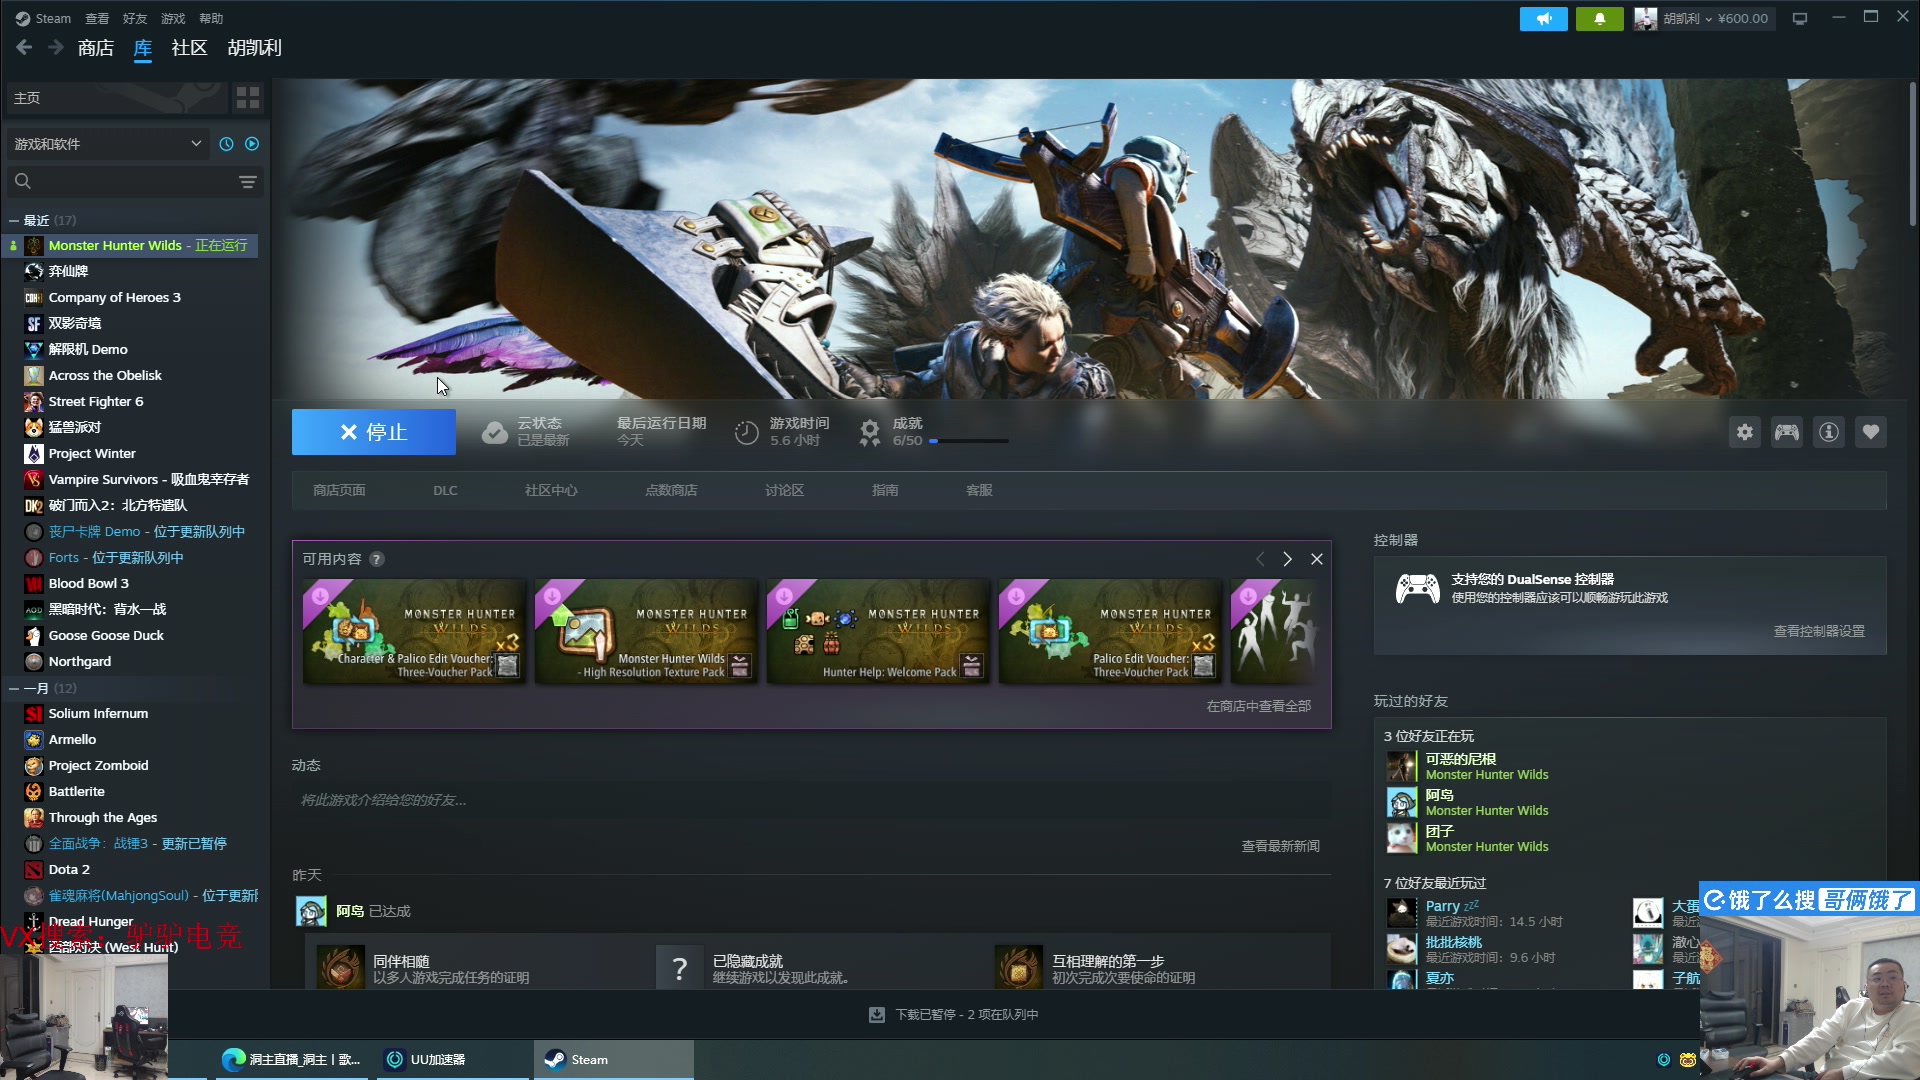1920x1080 pixels.
Task: Click 查看最新新闻 link
Action: point(1280,846)
